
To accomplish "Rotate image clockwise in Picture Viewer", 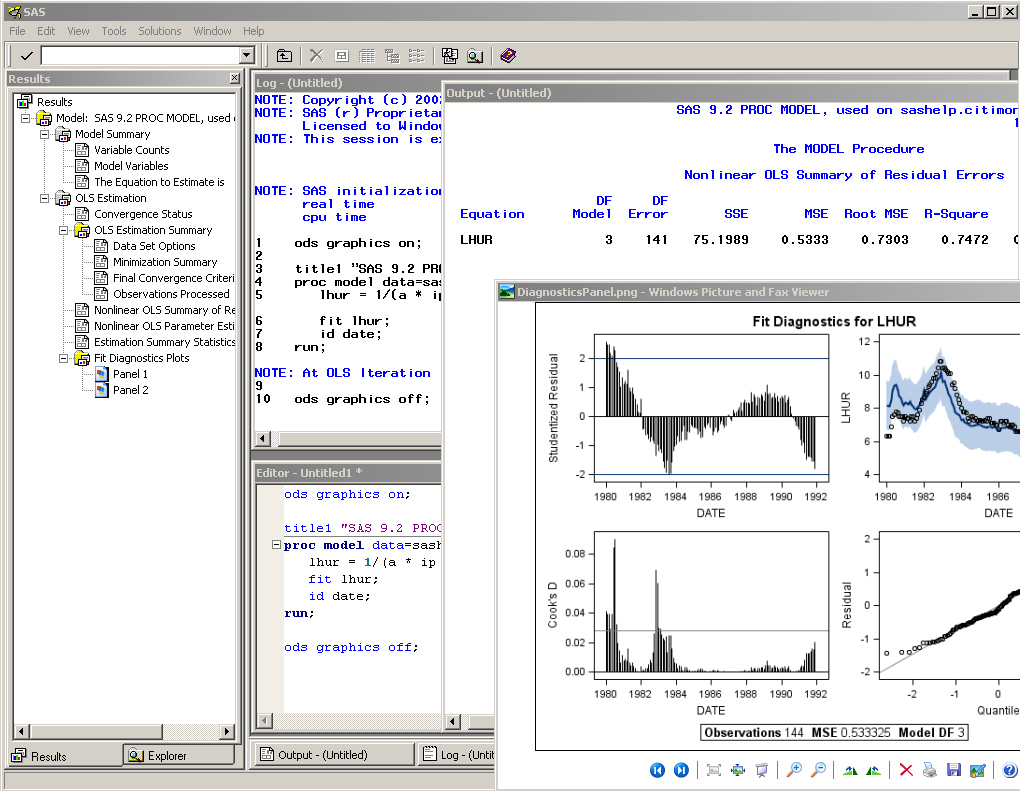I will (x=850, y=770).
